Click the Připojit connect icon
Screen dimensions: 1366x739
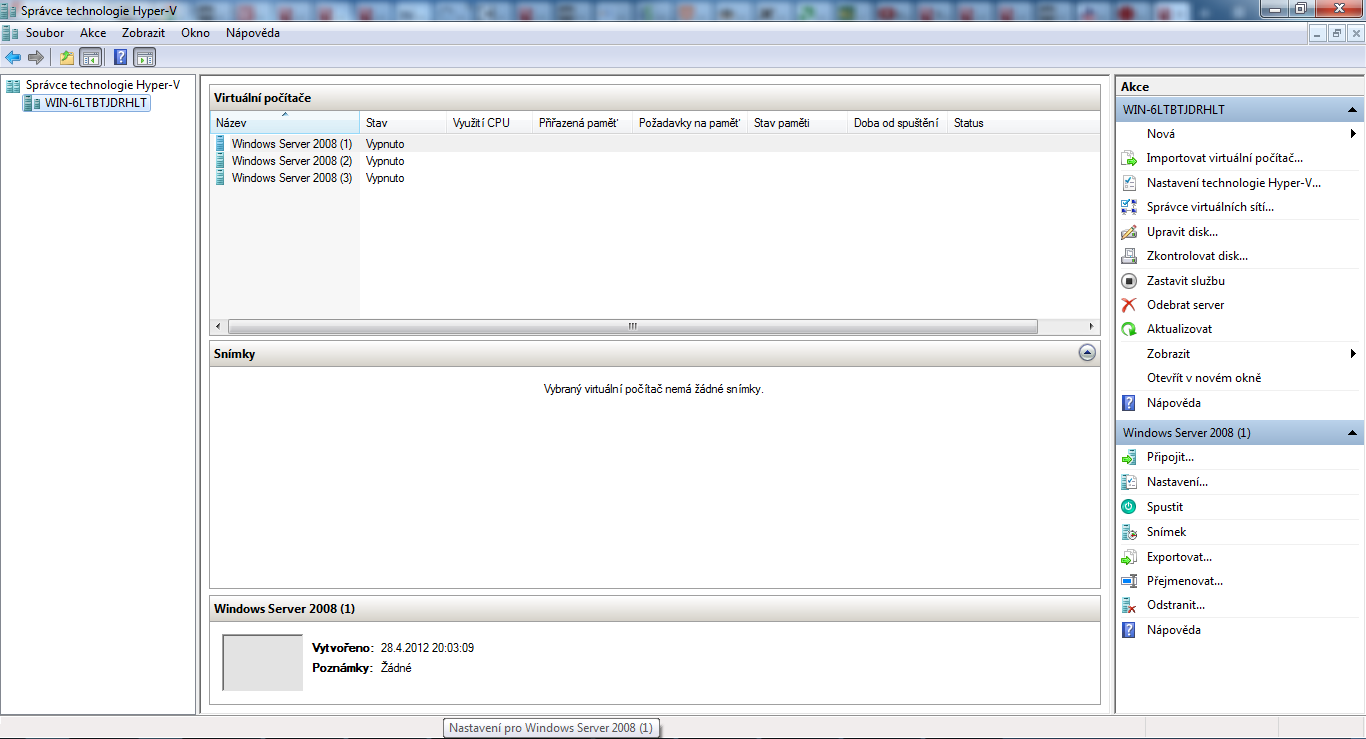tap(1129, 457)
